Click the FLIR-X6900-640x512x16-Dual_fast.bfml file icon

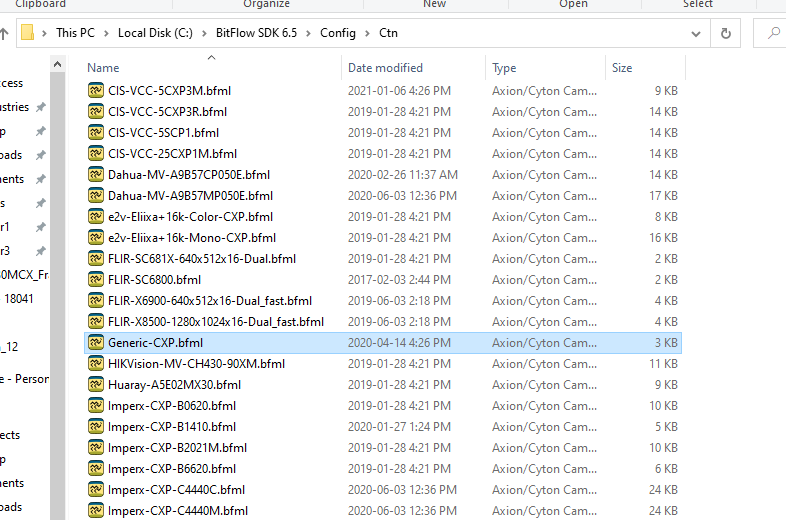click(96, 301)
